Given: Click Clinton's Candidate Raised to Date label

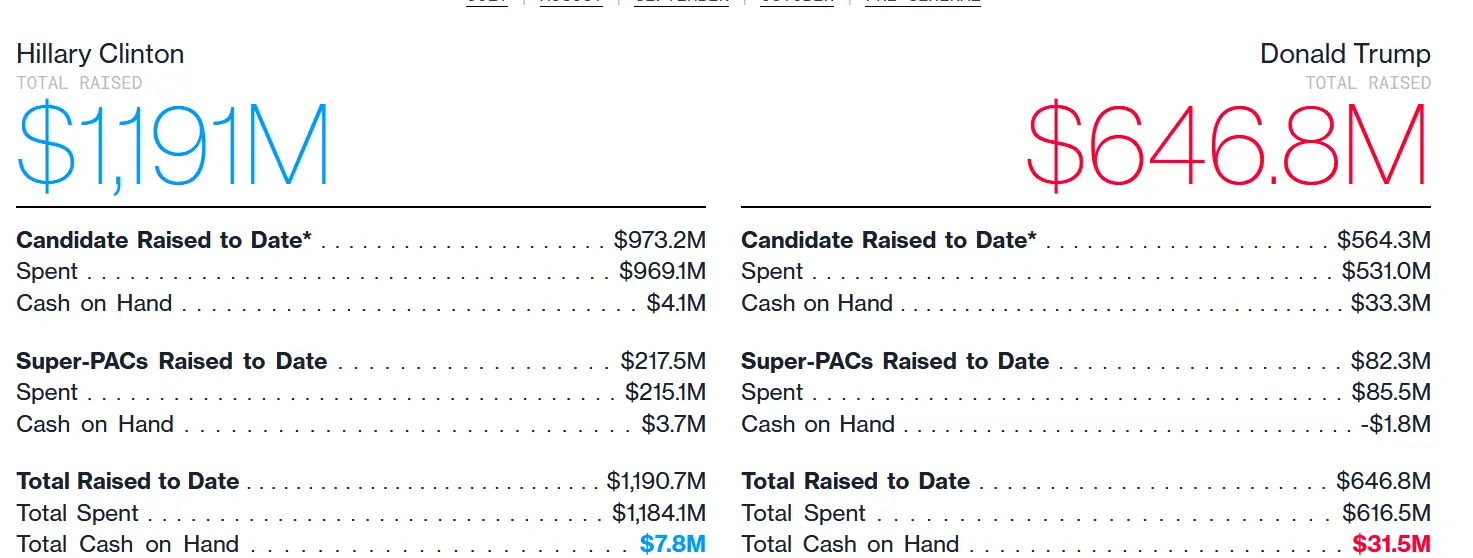Looking at the screenshot, I should click(164, 240).
